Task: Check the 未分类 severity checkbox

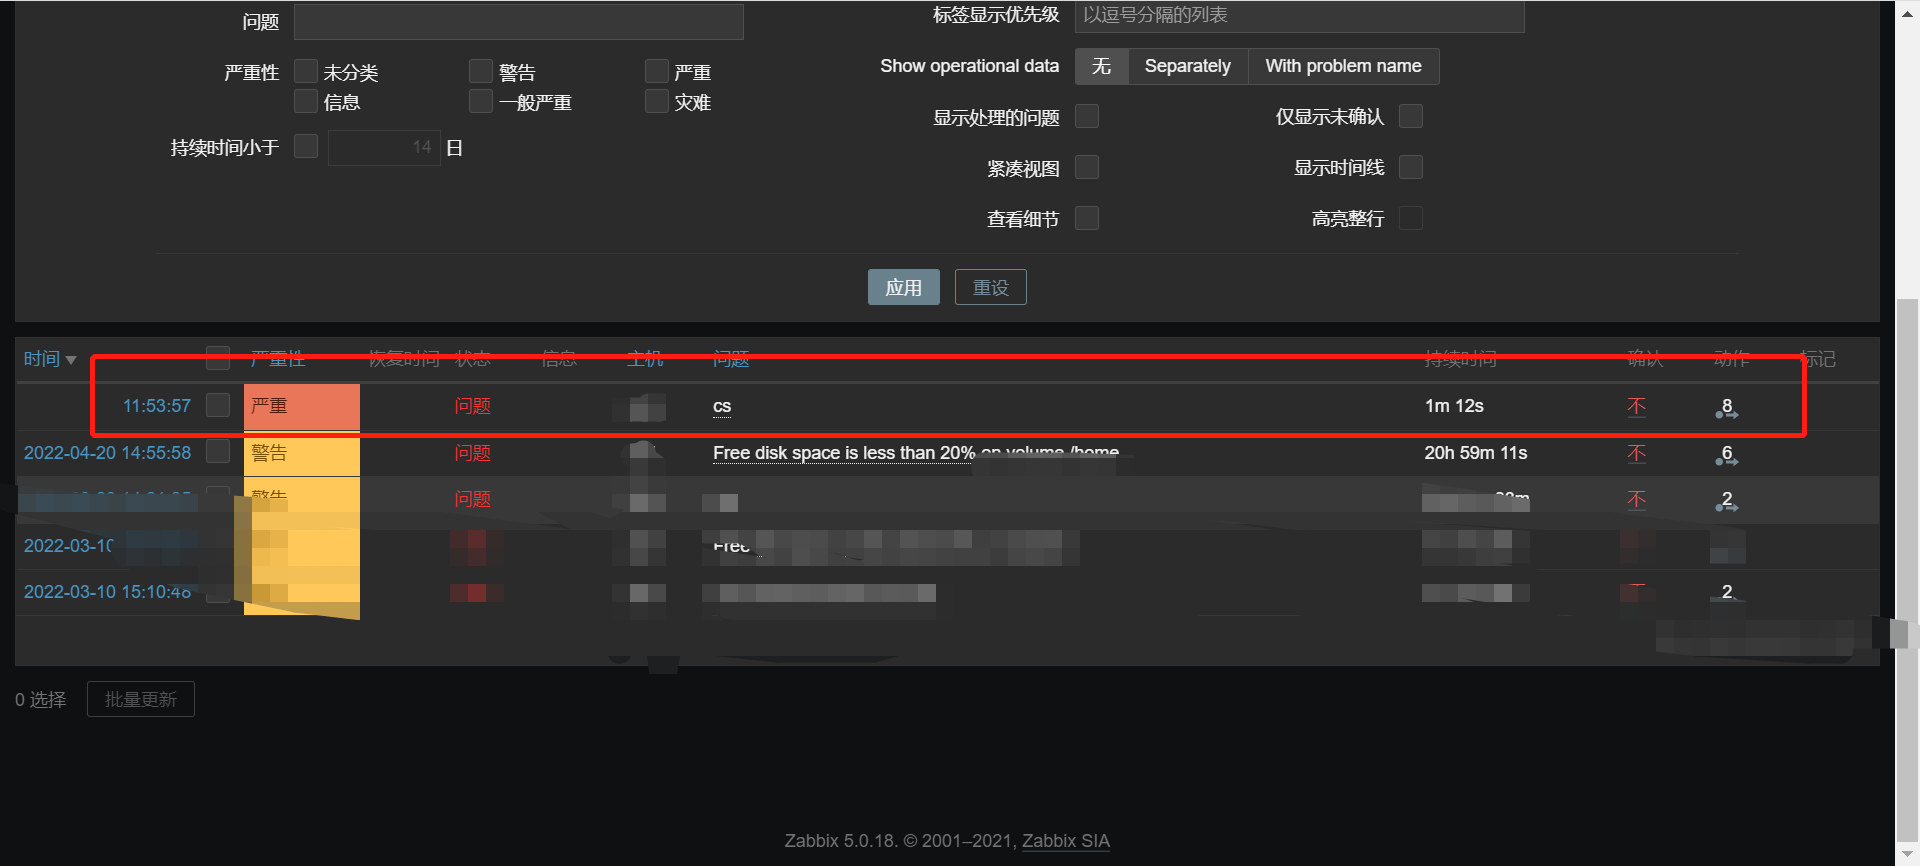Action: coord(306,71)
